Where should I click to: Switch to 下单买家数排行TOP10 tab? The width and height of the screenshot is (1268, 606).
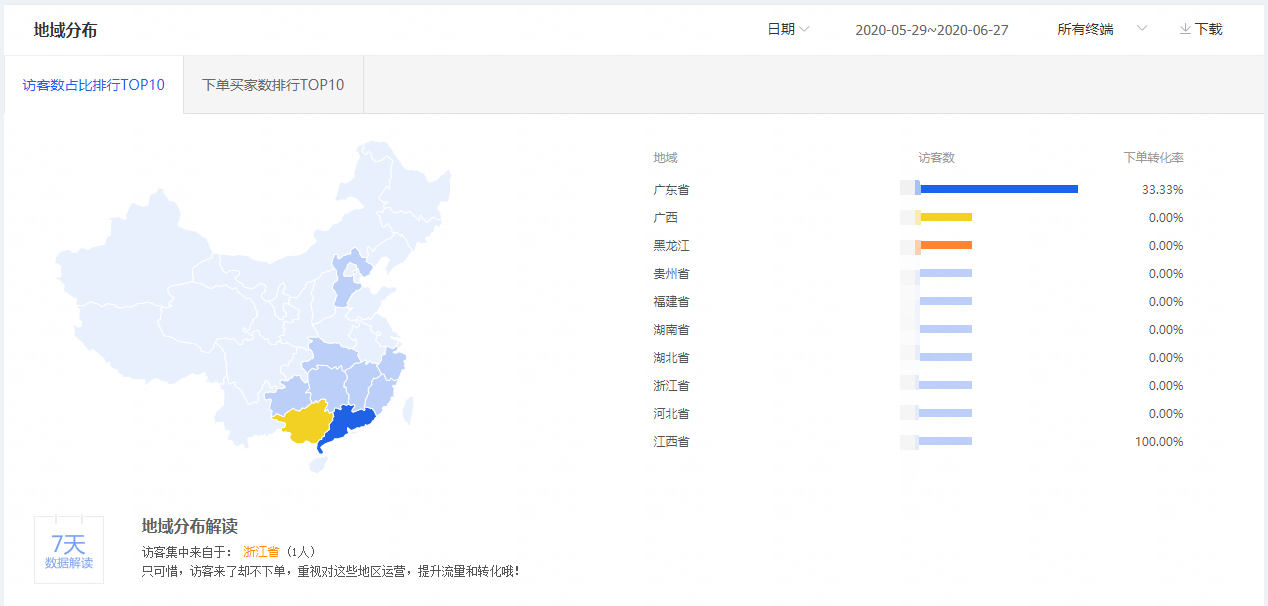pyautogui.click(x=273, y=85)
